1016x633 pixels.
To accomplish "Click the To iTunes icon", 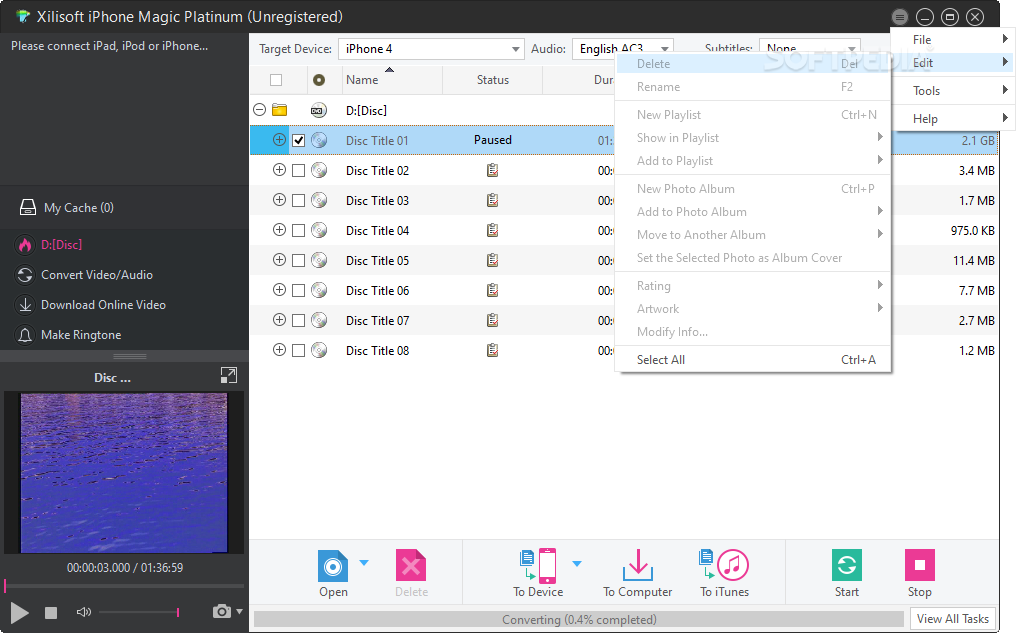I will (724, 566).
